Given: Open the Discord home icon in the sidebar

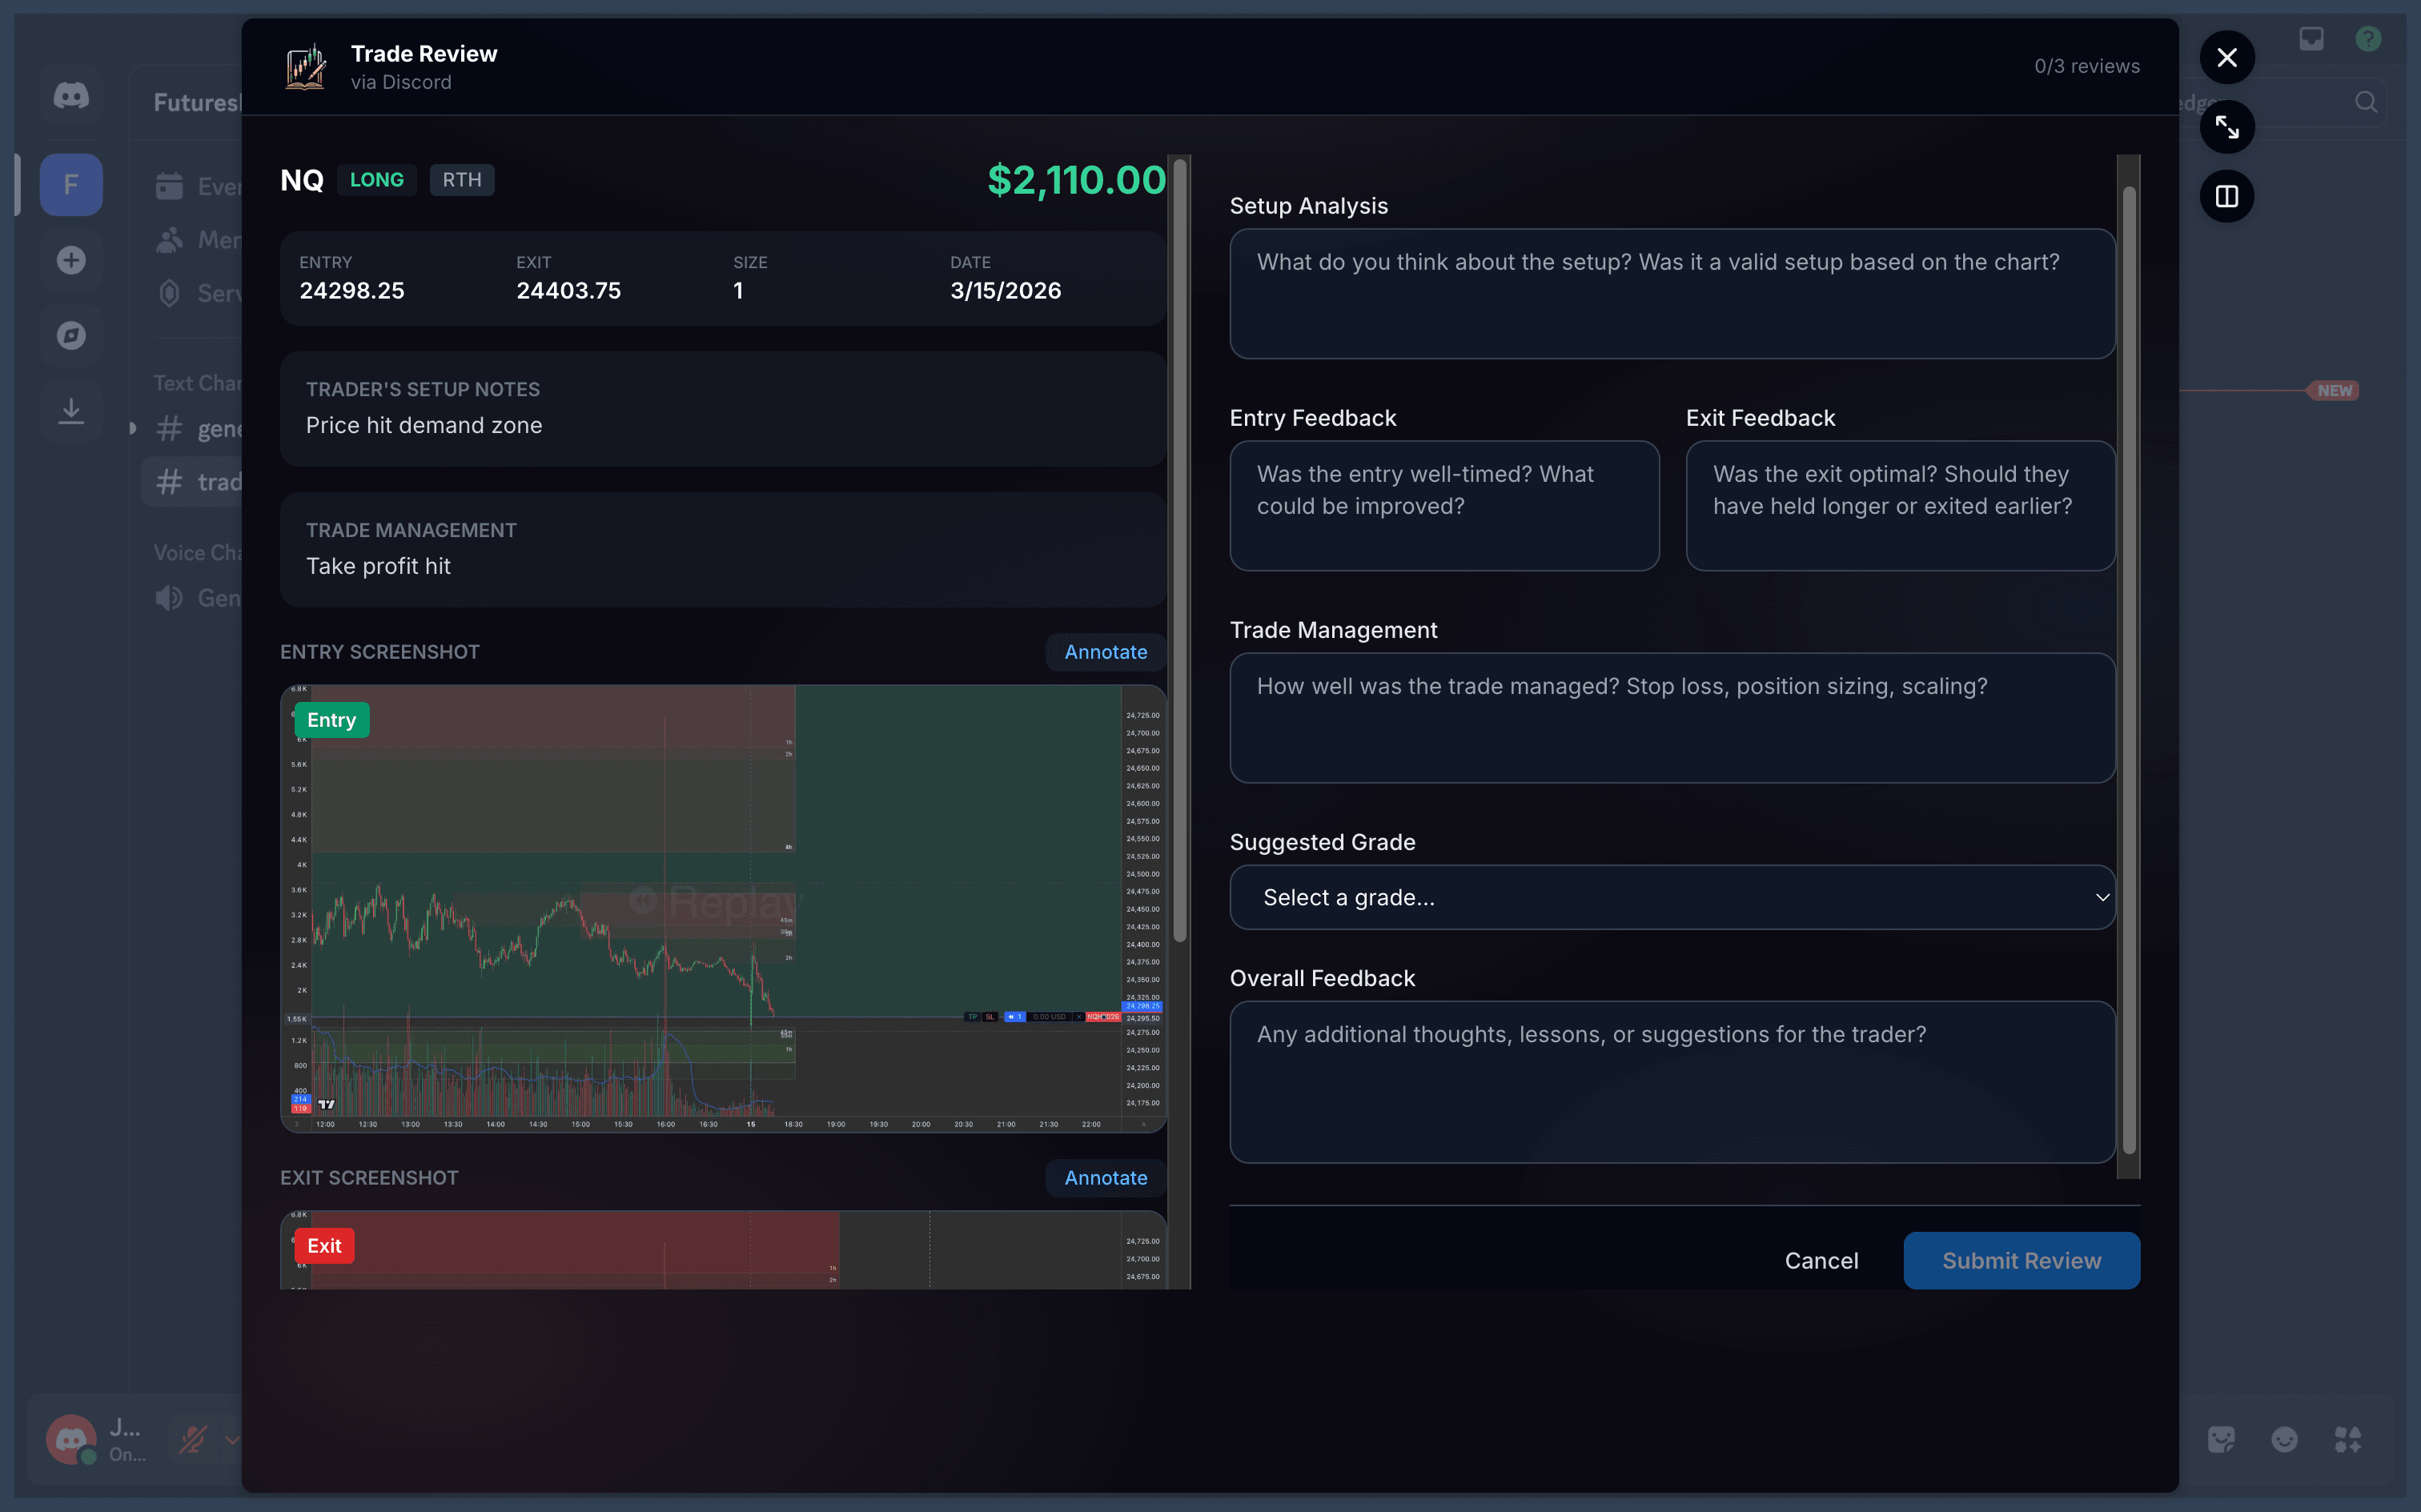Looking at the screenshot, I should click(x=71, y=95).
